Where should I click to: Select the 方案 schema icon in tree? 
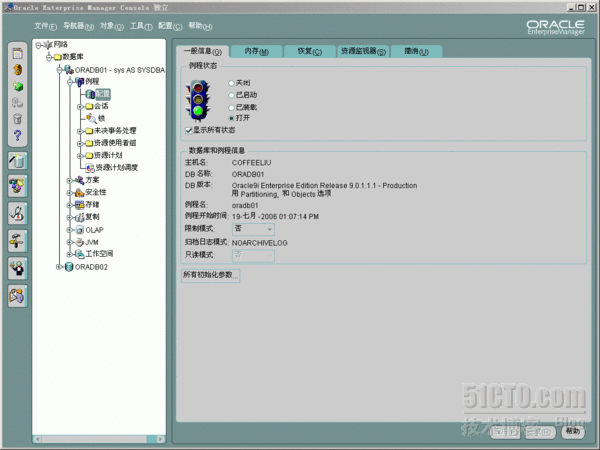(x=80, y=180)
